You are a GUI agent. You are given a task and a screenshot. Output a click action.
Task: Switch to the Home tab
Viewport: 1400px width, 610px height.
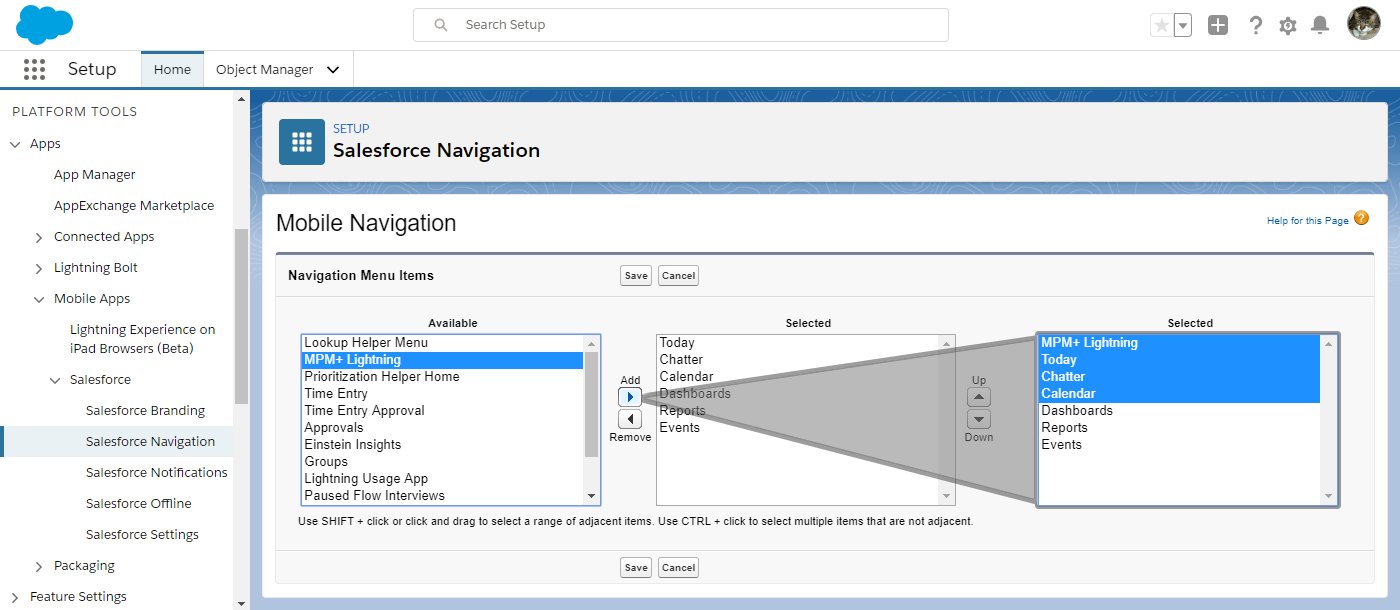pyautogui.click(x=172, y=69)
